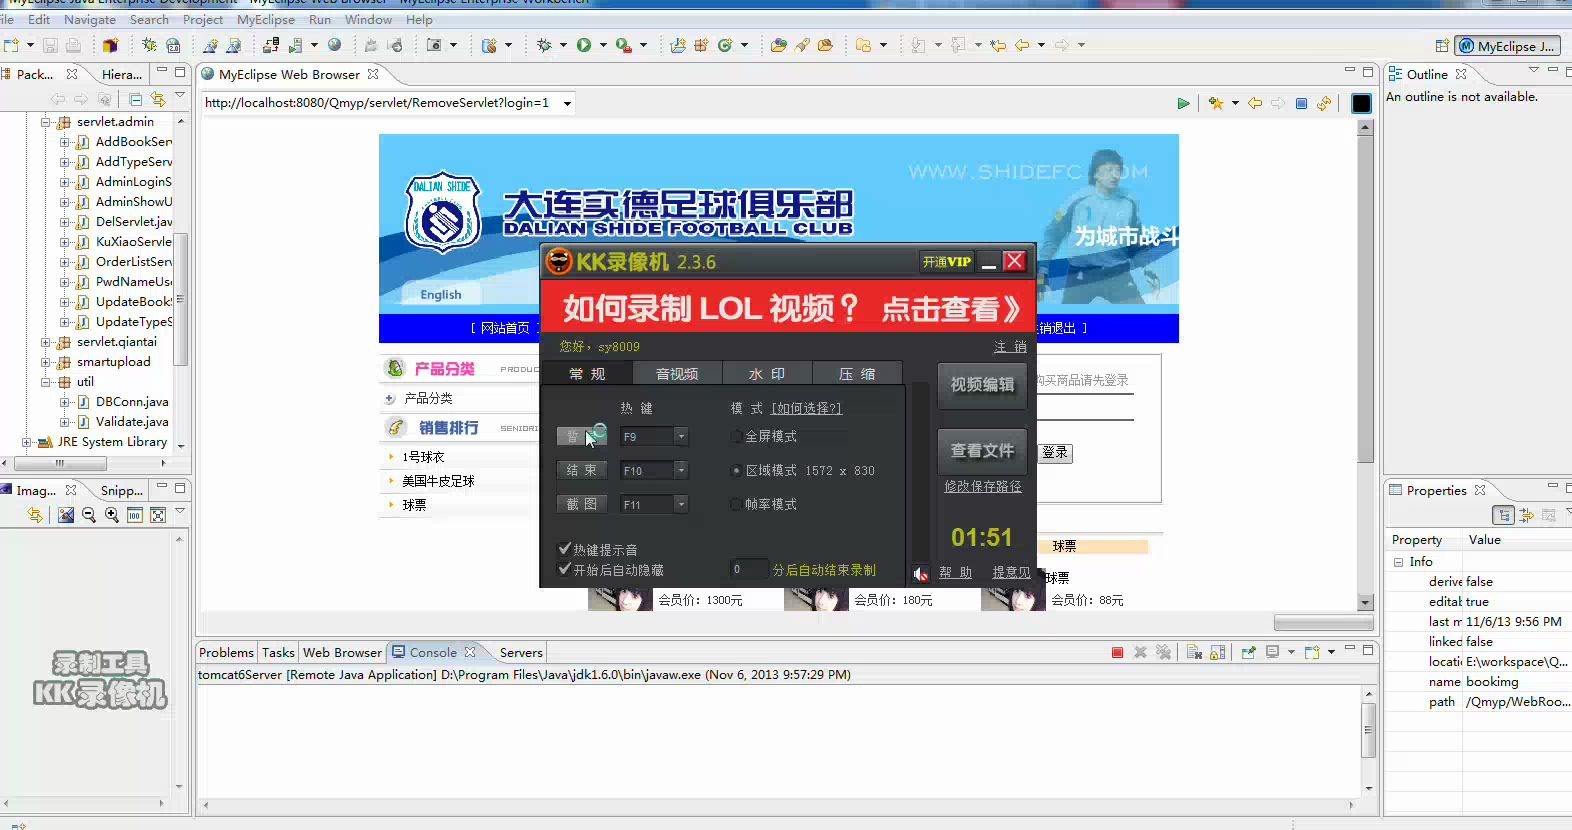Image resolution: width=1572 pixels, height=830 pixels.
Task: Toggle 开始后自动隐藏 checkbox
Action: pos(564,569)
